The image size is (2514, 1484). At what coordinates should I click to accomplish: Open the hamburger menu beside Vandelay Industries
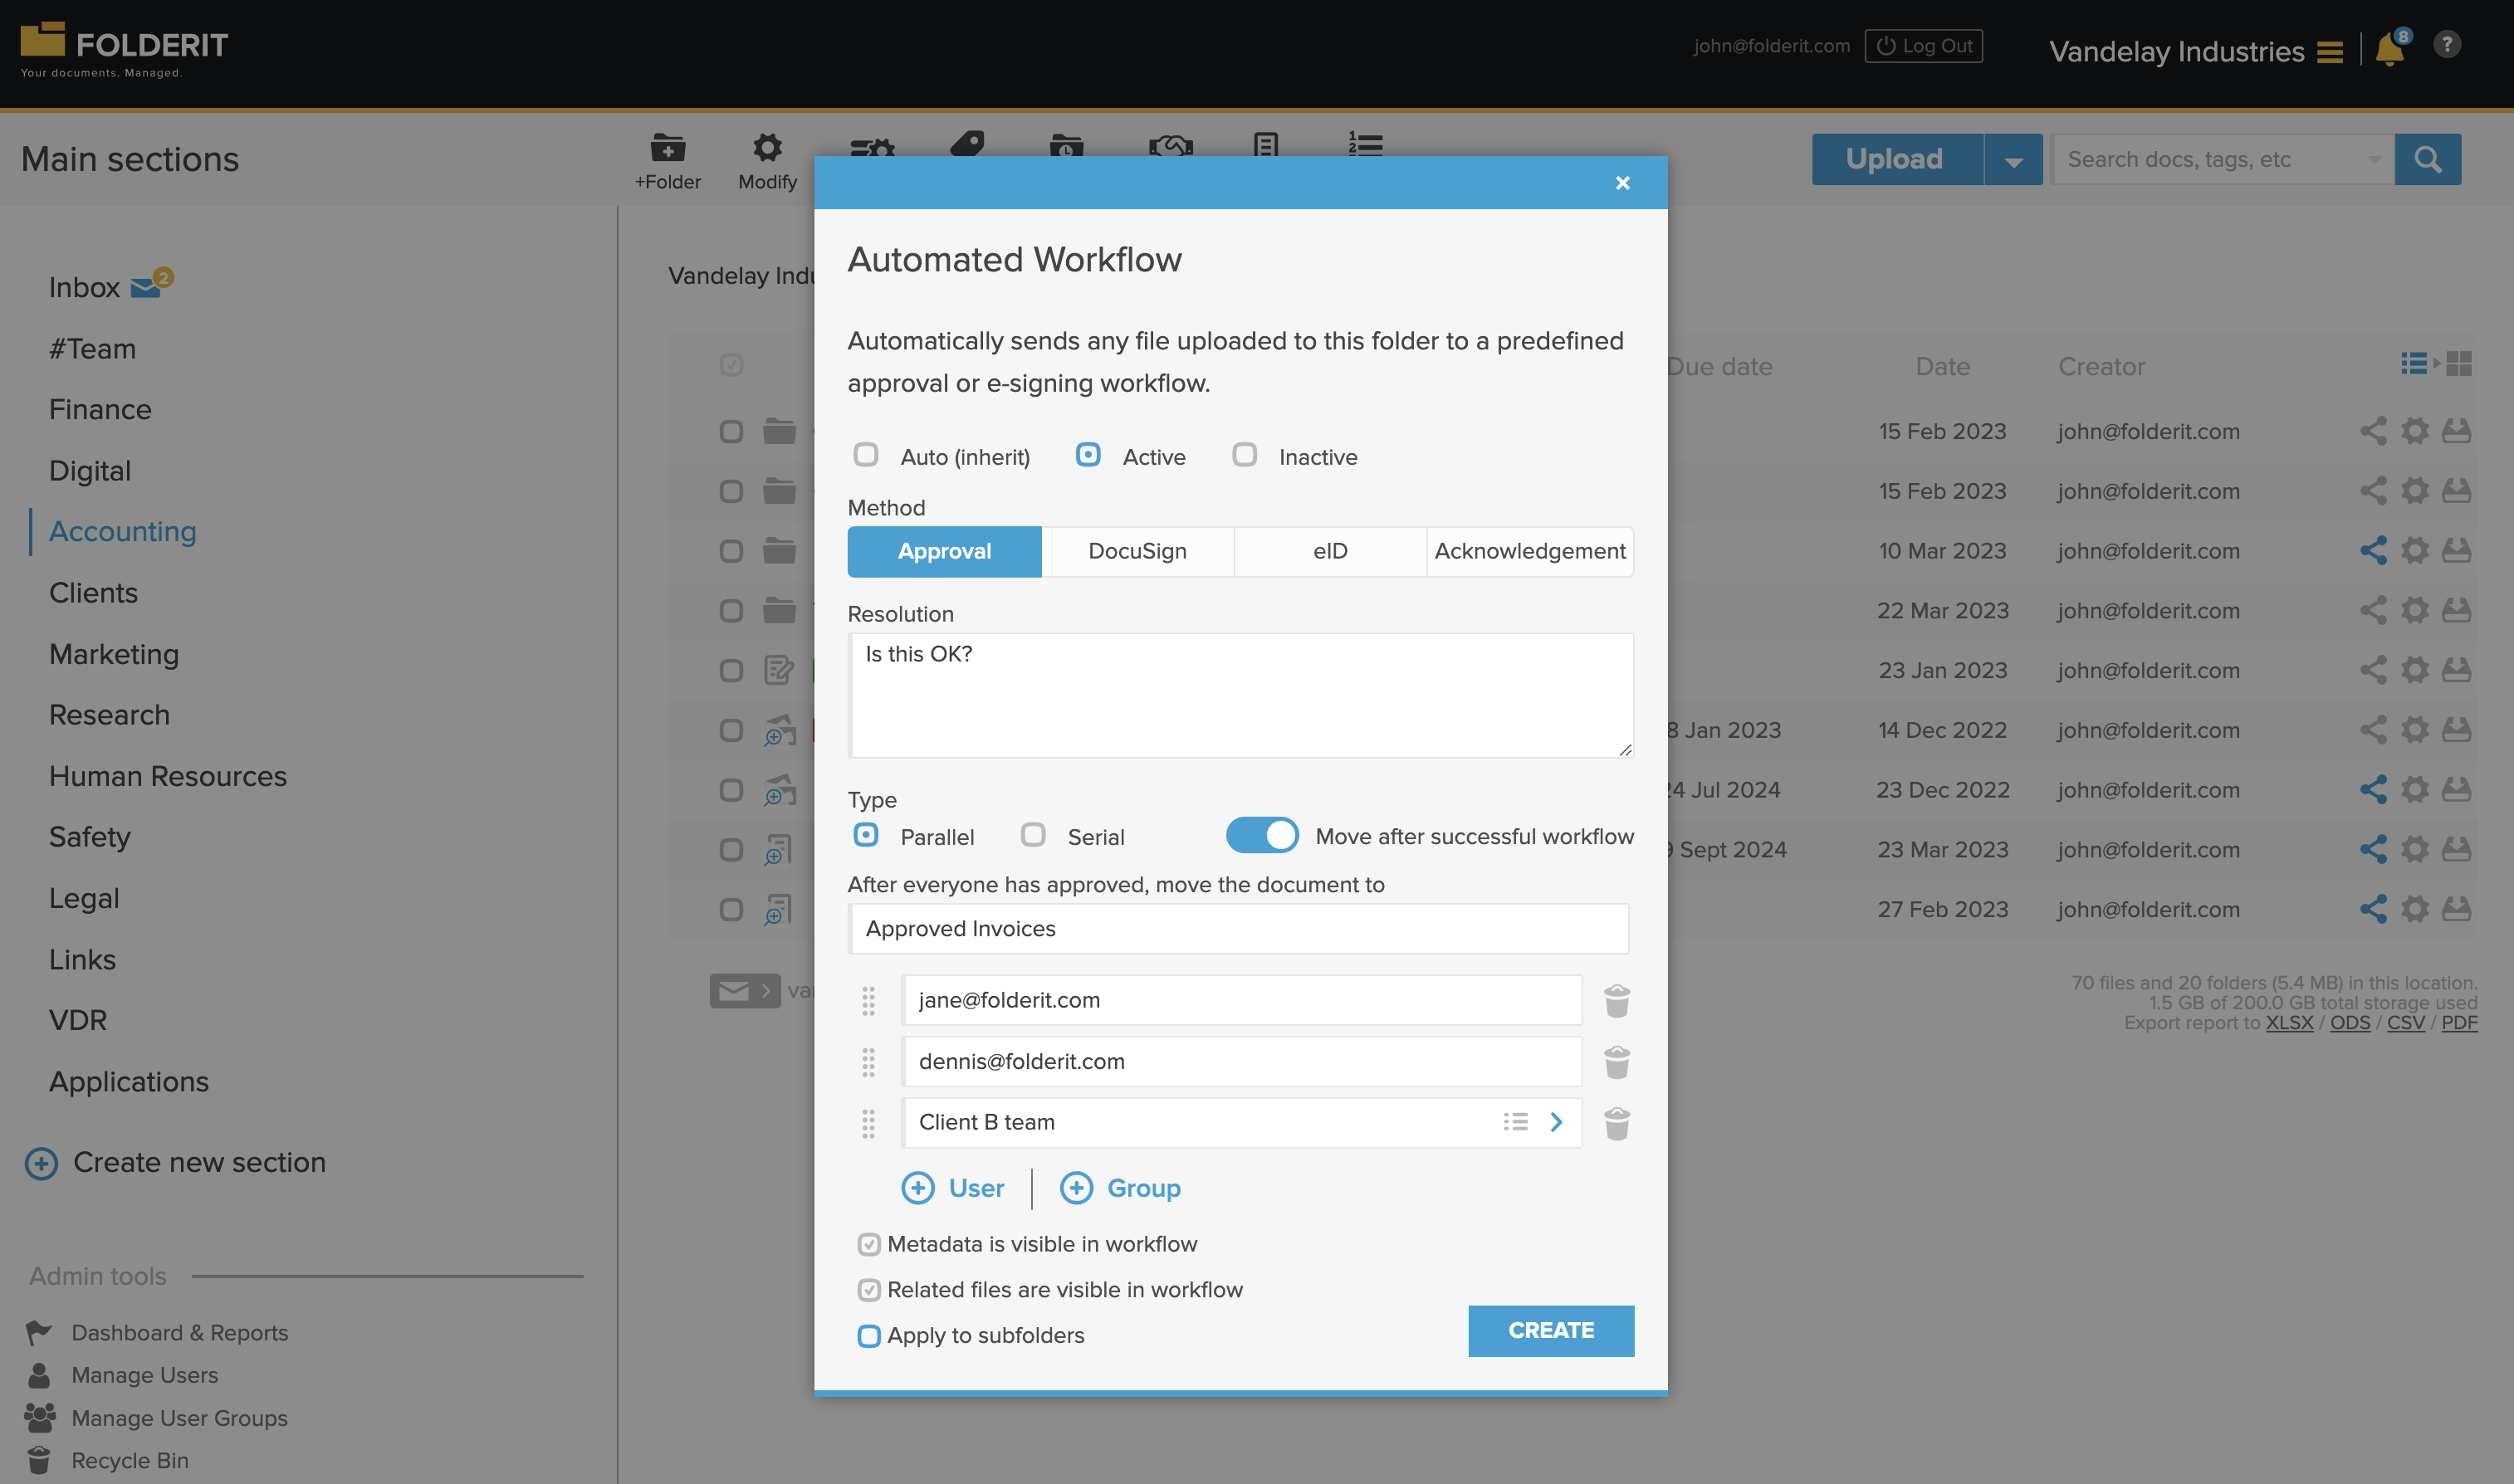pos(2329,53)
